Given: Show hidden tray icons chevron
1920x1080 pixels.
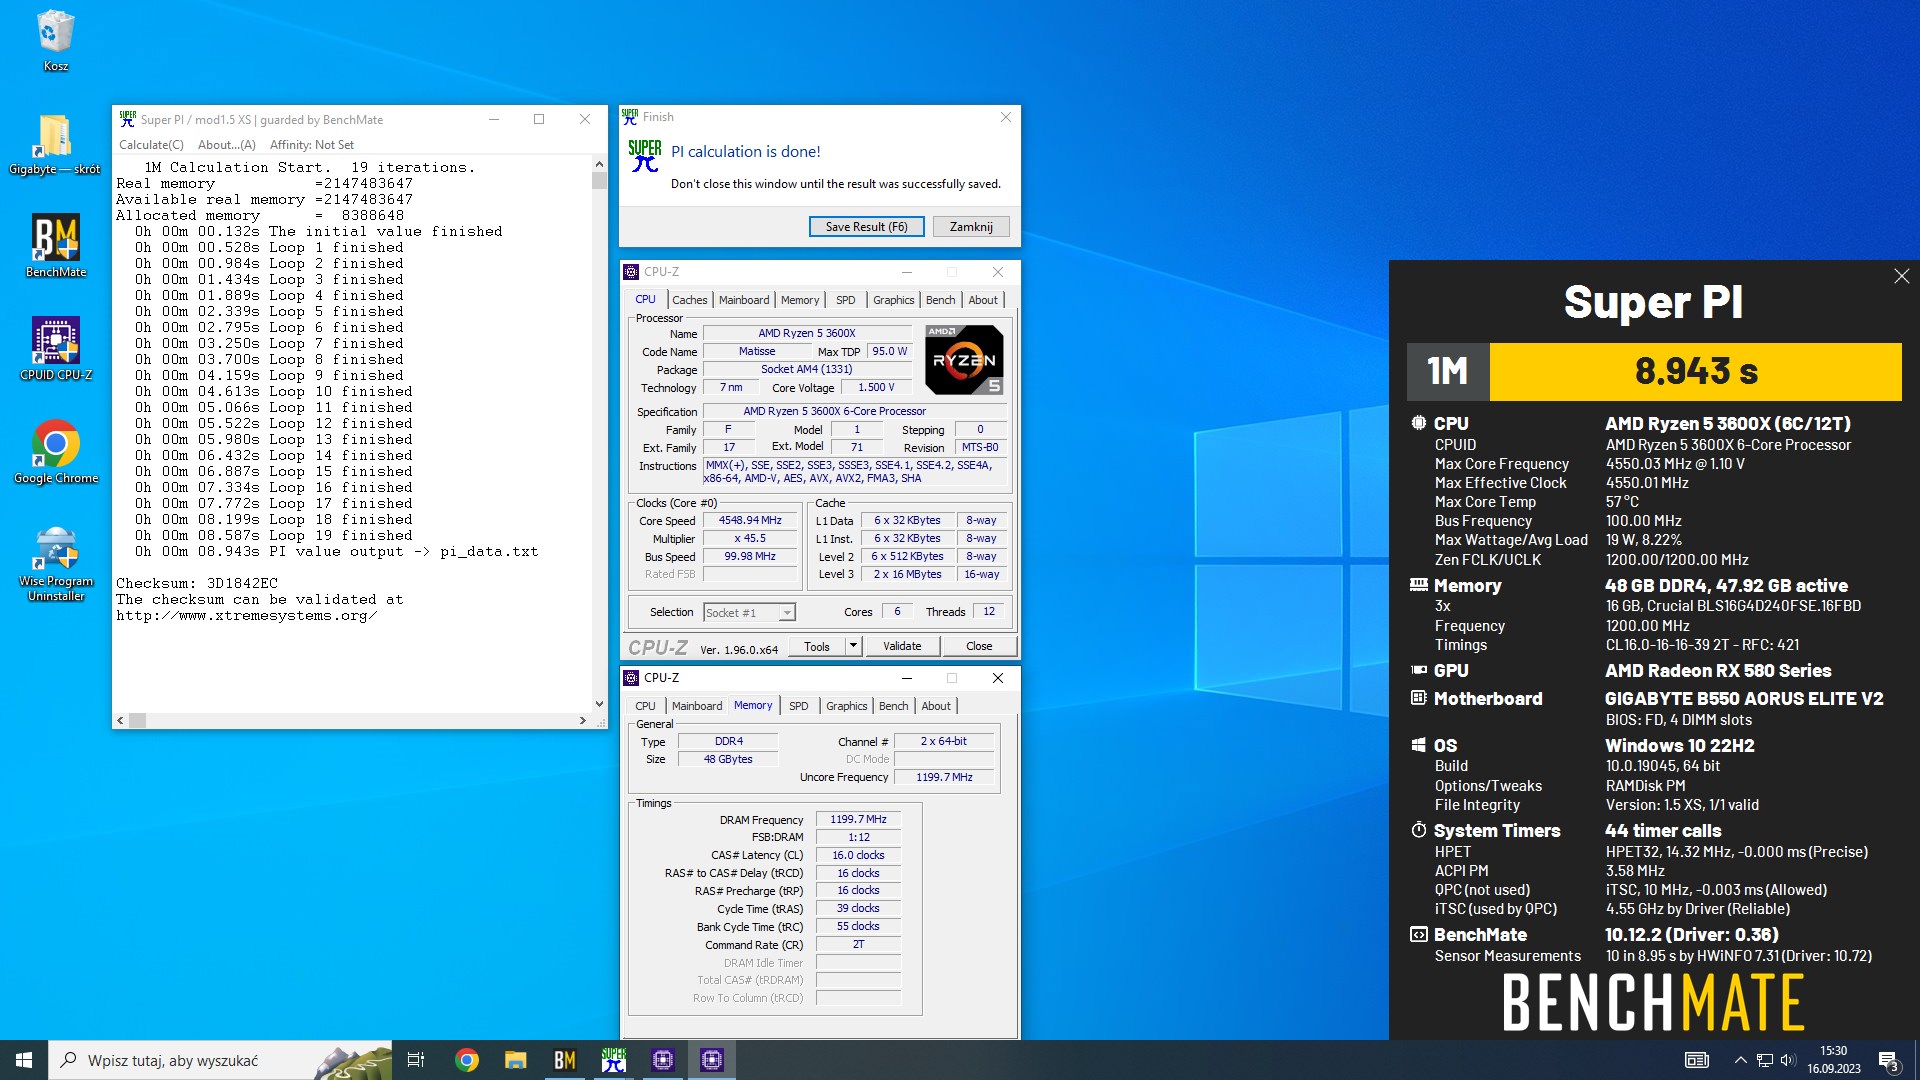Looking at the screenshot, I should pyautogui.click(x=1740, y=1060).
